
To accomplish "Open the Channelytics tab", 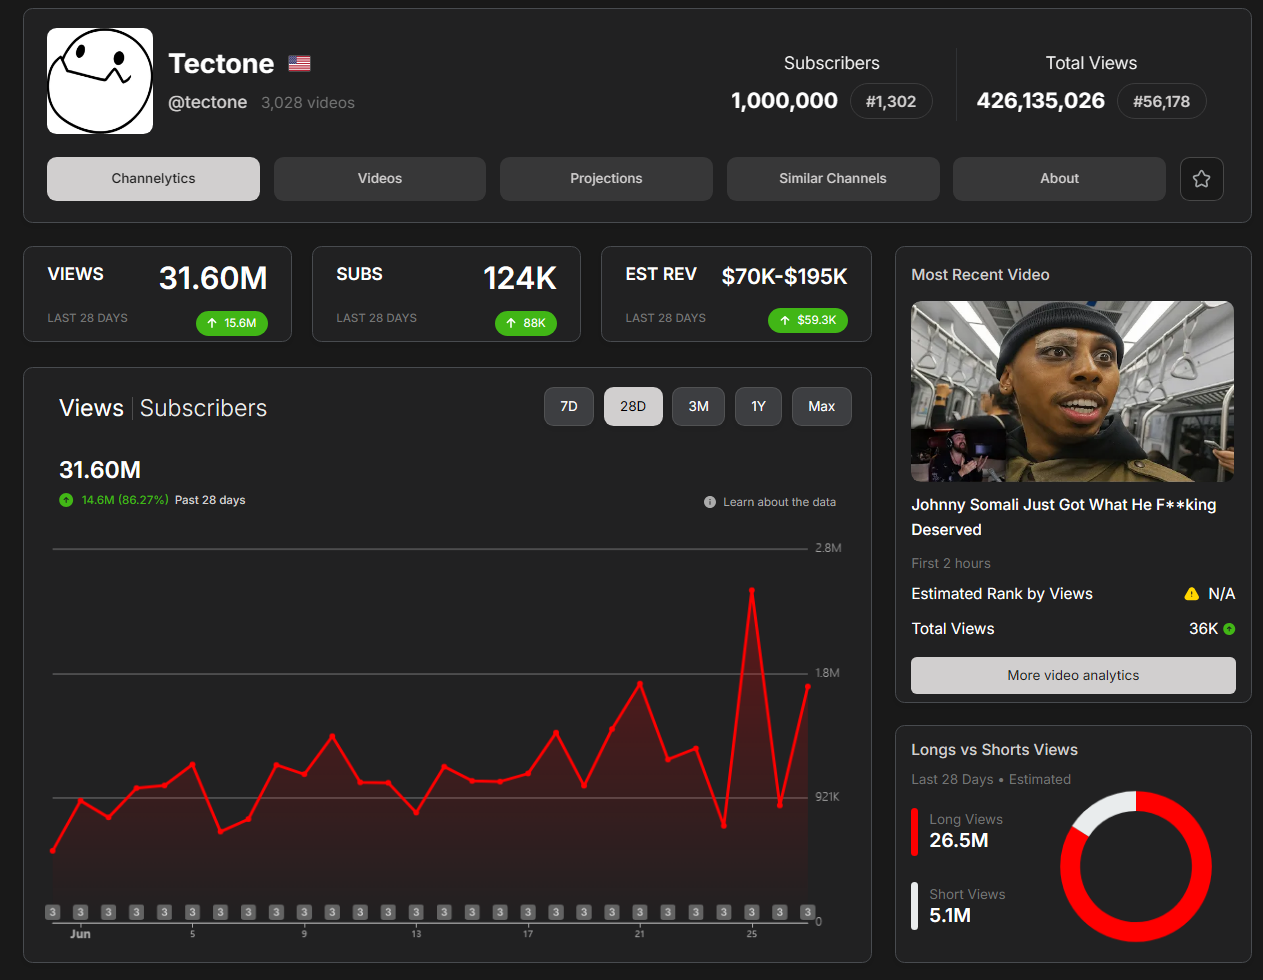I will 153,179.
